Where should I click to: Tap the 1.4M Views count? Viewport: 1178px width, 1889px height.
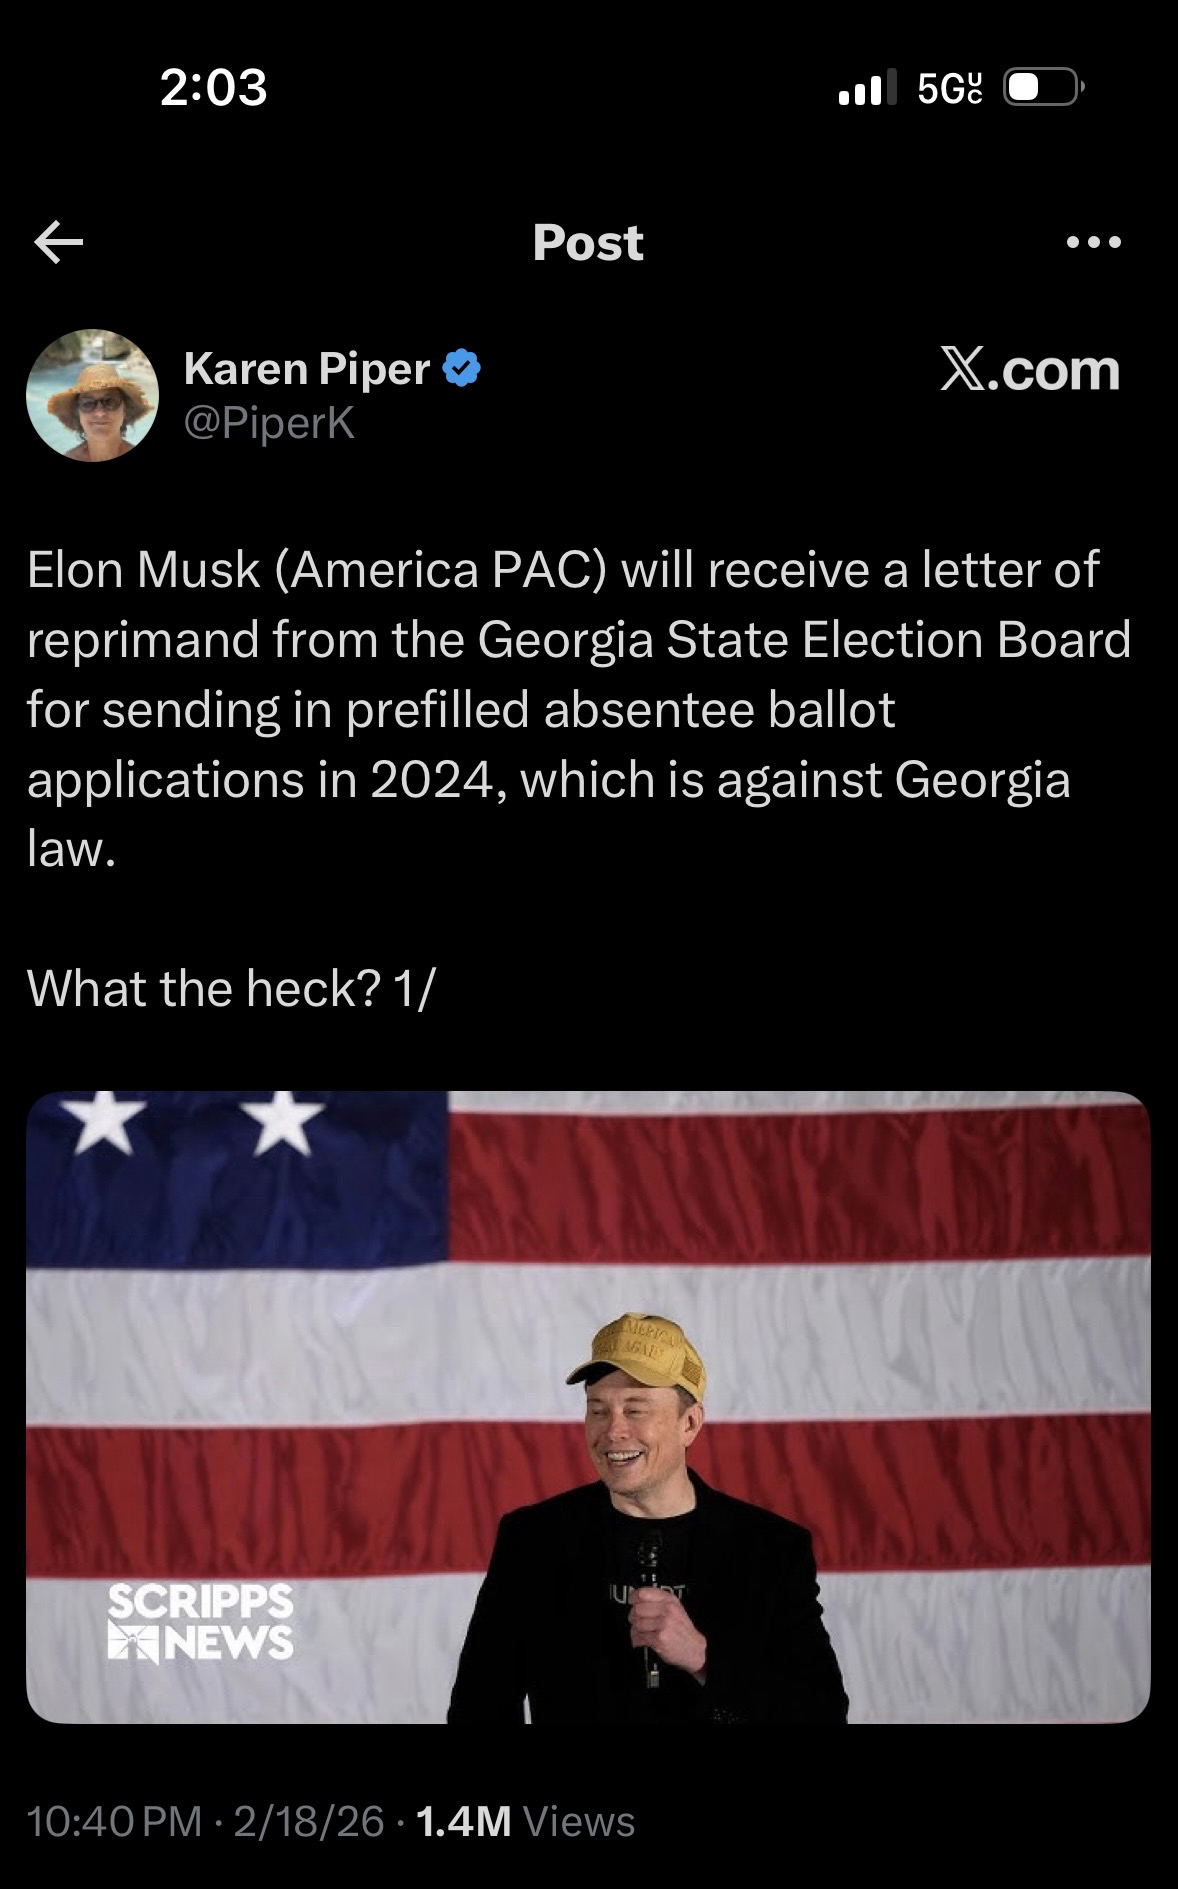[525, 1821]
